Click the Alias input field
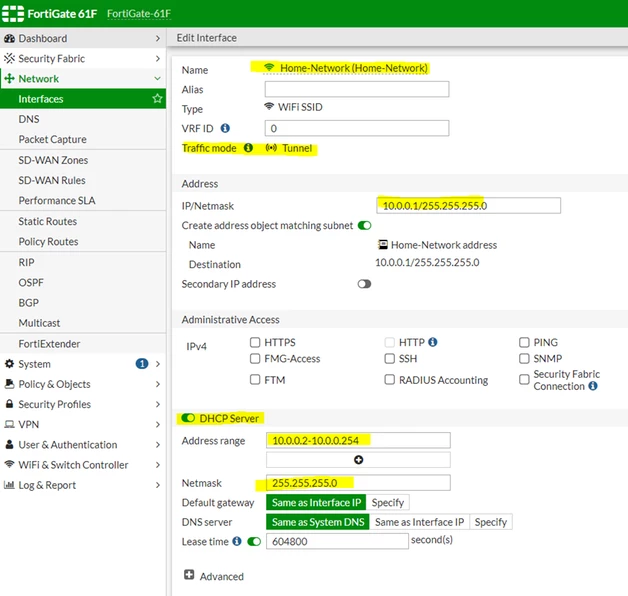Screen dimensions: 628x596 pos(357,89)
